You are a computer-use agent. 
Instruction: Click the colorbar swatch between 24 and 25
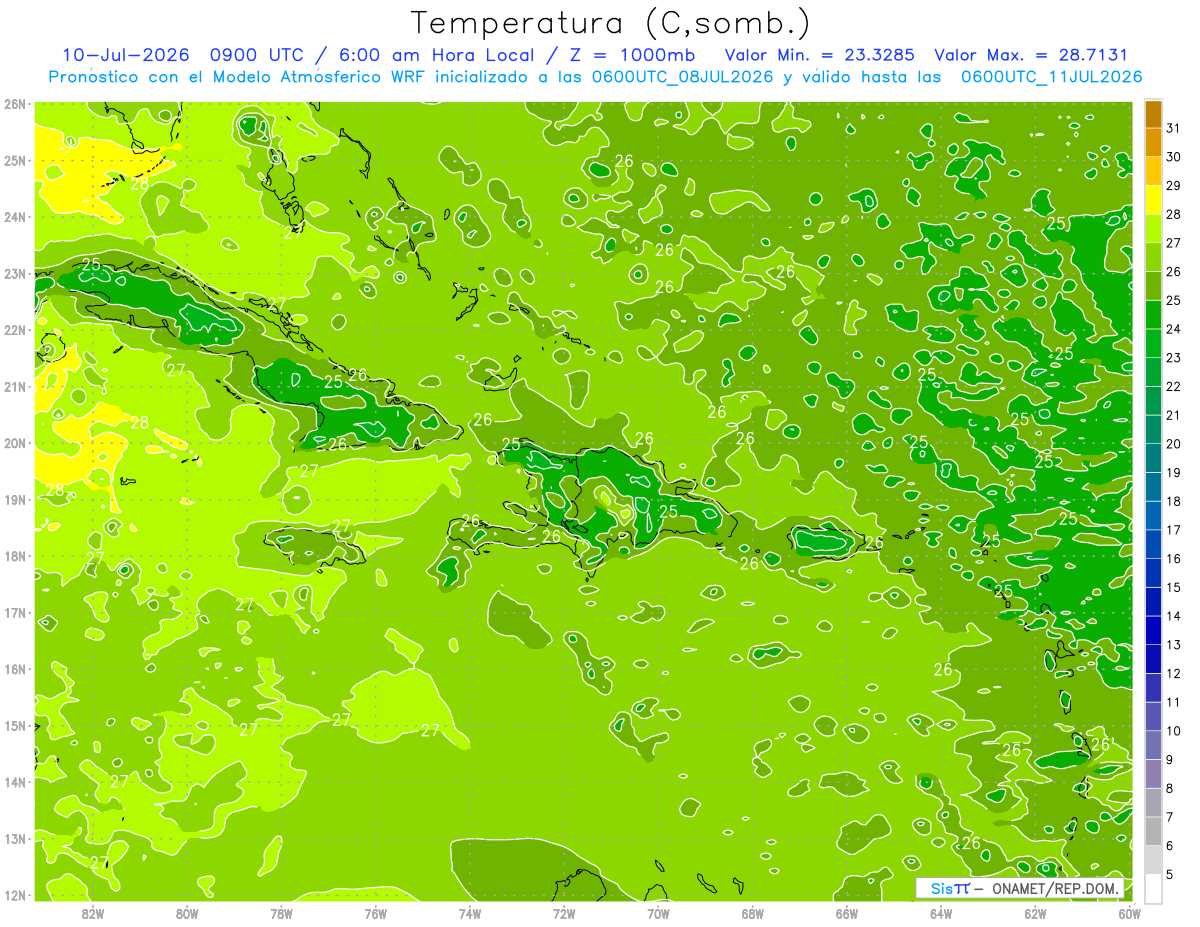1153,314
